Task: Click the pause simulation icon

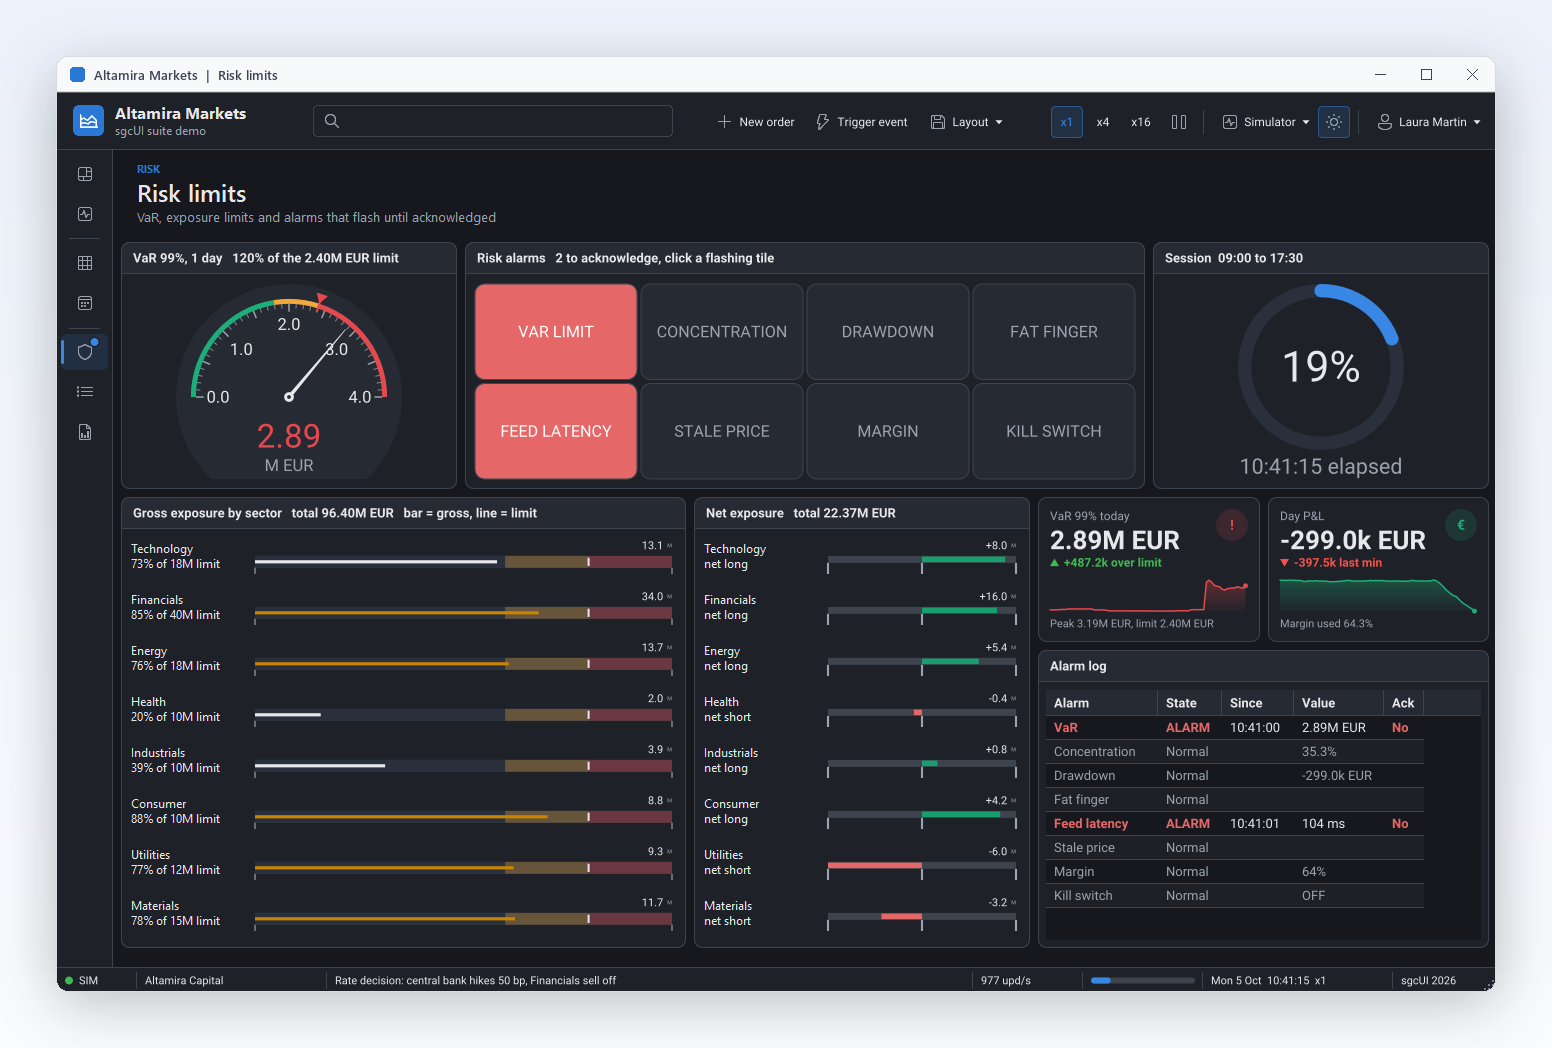Action: pyautogui.click(x=1179, y=122)
